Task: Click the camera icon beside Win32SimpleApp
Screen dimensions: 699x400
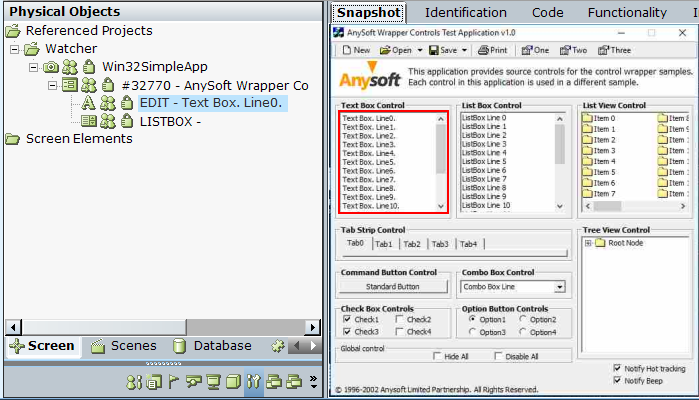Action: point(50,67)
